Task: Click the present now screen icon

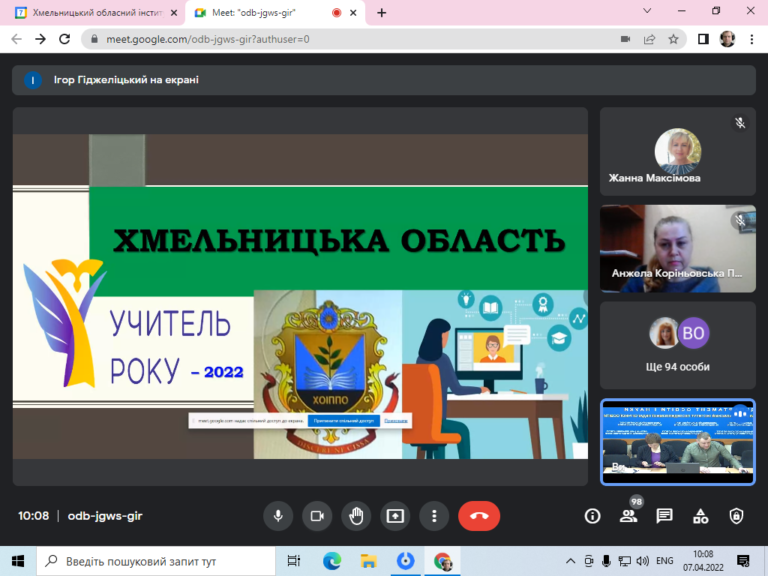Action: click(x=395, y=516)
